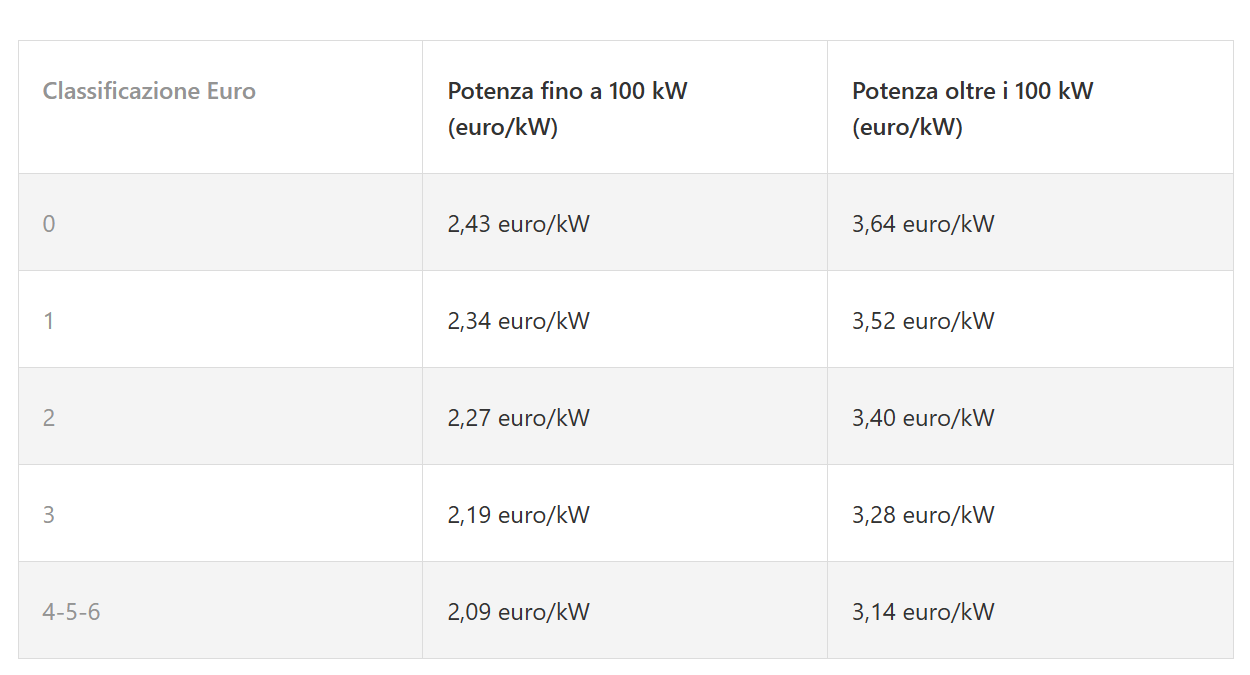Click the Classificazione Euro column header
The width and height of the screenshot is (1250, 675).
click(x=149, y=91)
